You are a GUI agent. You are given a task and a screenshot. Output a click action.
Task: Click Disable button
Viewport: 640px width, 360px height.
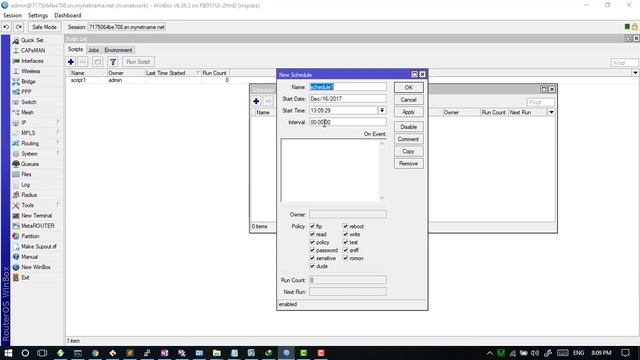pyautogui.click(x=409, y=127)
